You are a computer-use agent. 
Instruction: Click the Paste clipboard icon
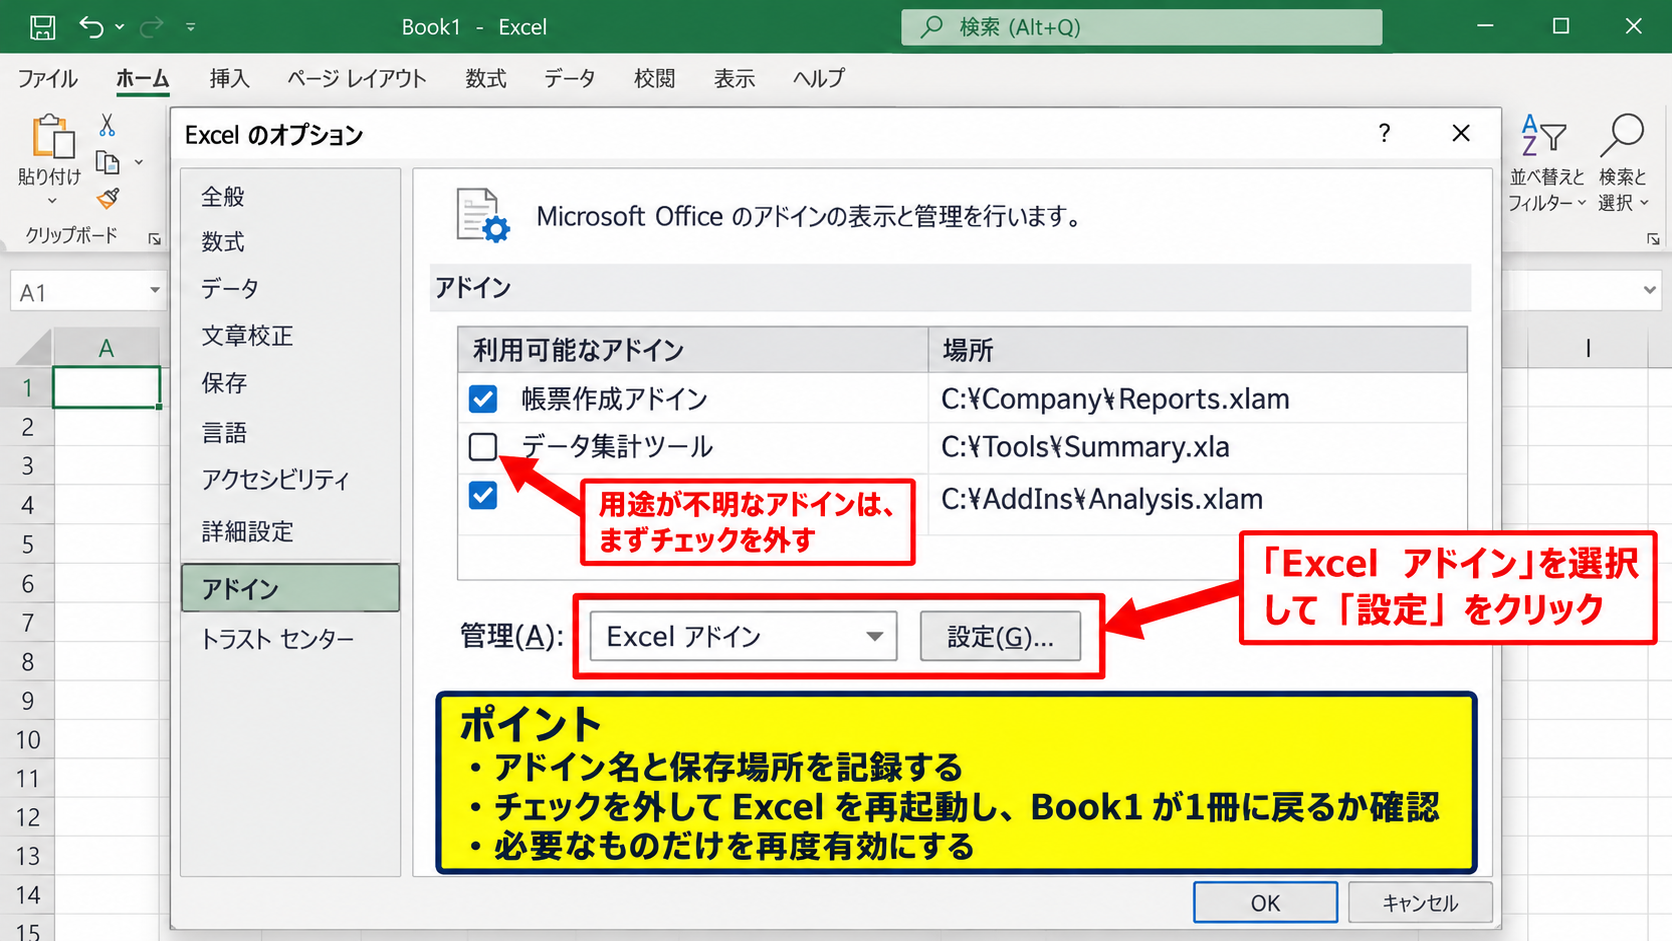(53, 136)
